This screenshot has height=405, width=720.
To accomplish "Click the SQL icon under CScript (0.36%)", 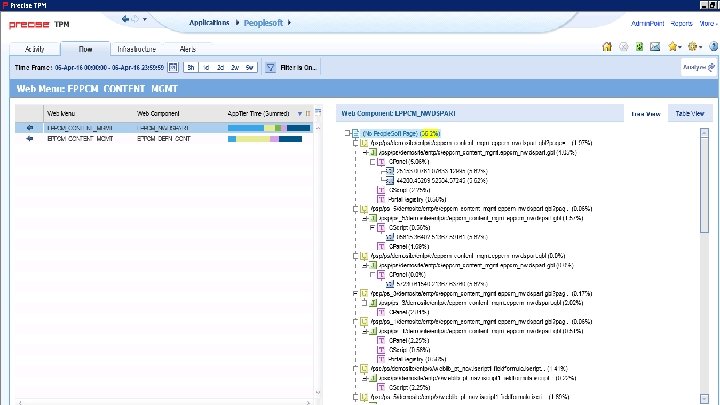I will (390, 237).
